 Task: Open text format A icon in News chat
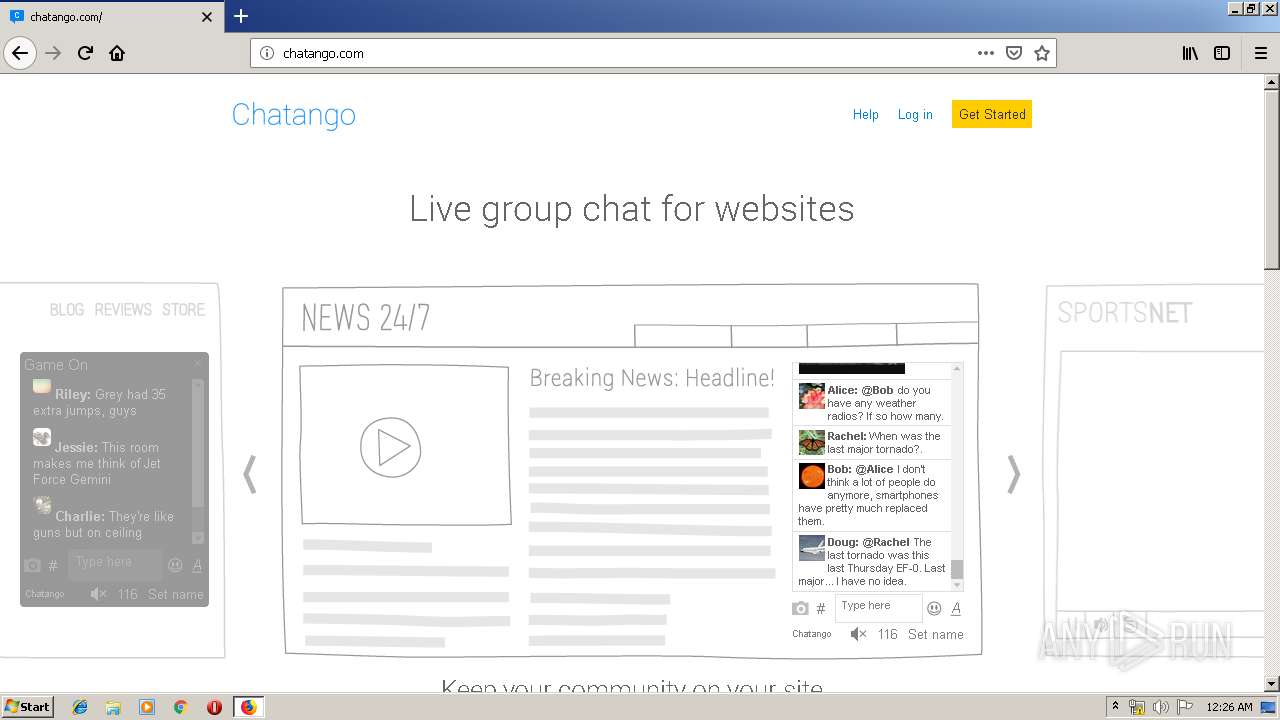(x=956, y=608)
